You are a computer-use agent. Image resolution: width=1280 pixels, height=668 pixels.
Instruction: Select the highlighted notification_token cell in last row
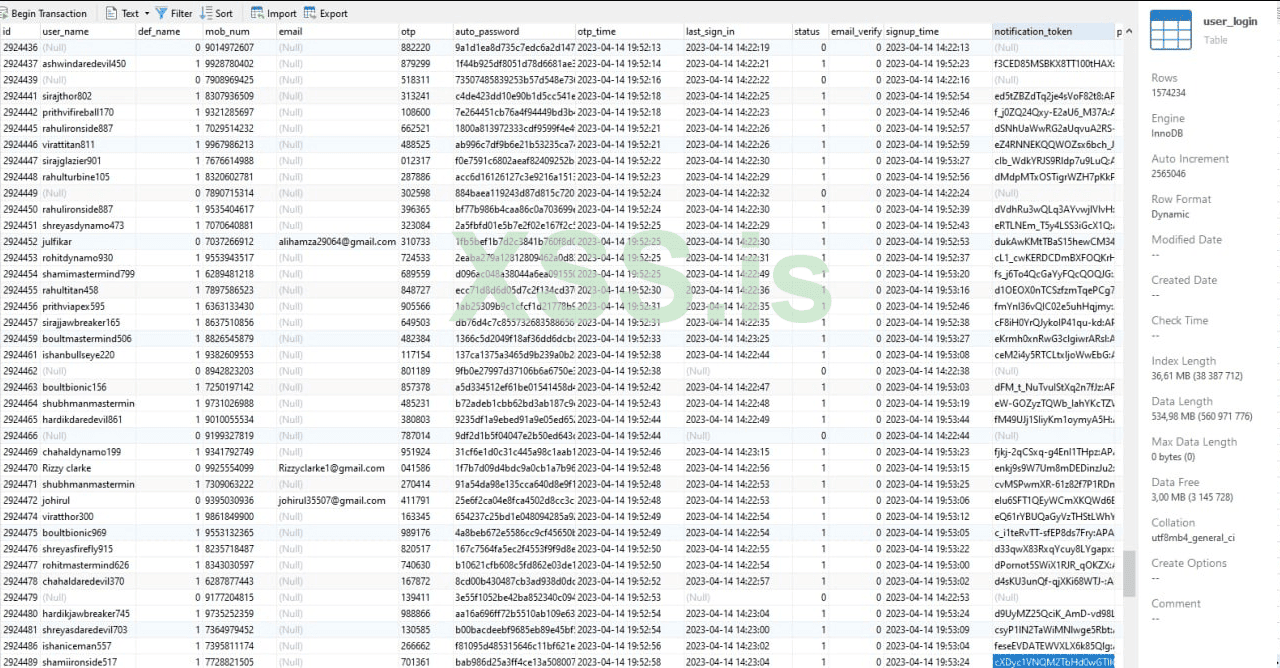pos(1054,662)
